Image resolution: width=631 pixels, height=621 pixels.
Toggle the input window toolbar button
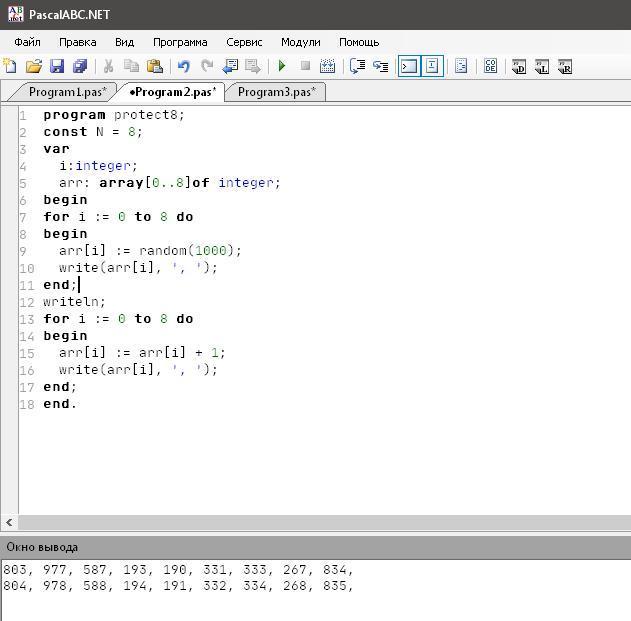click(432, 67)
